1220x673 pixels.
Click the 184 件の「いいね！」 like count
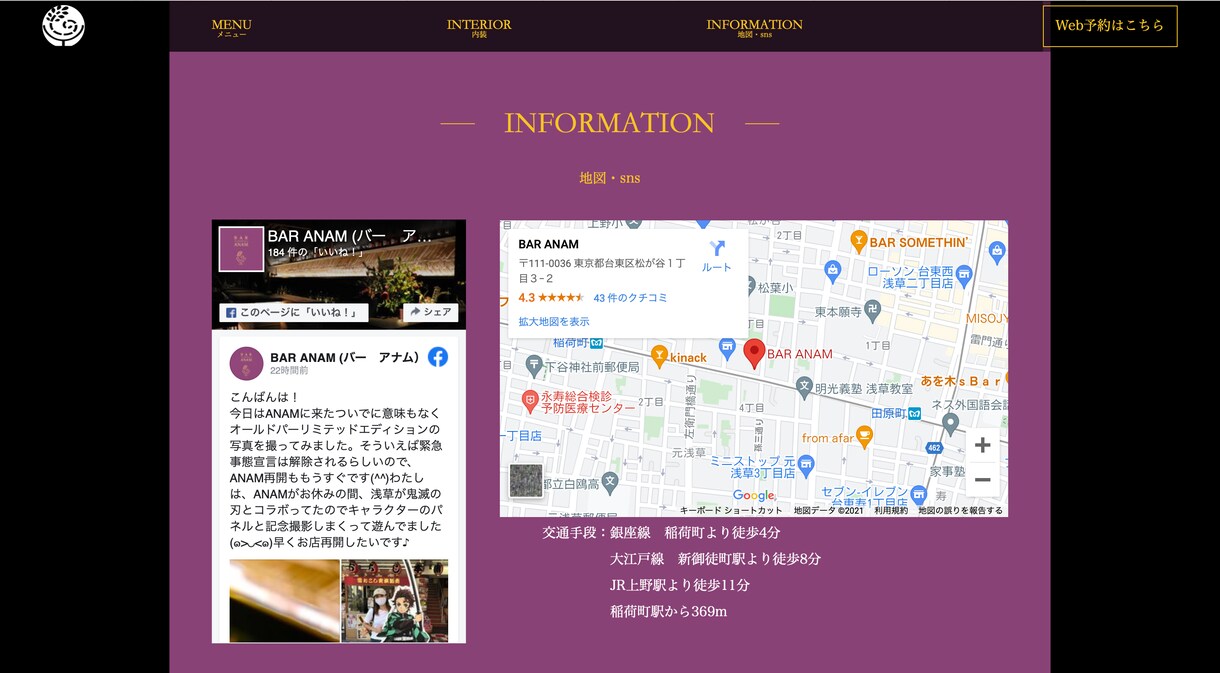[x=314, y=253]
